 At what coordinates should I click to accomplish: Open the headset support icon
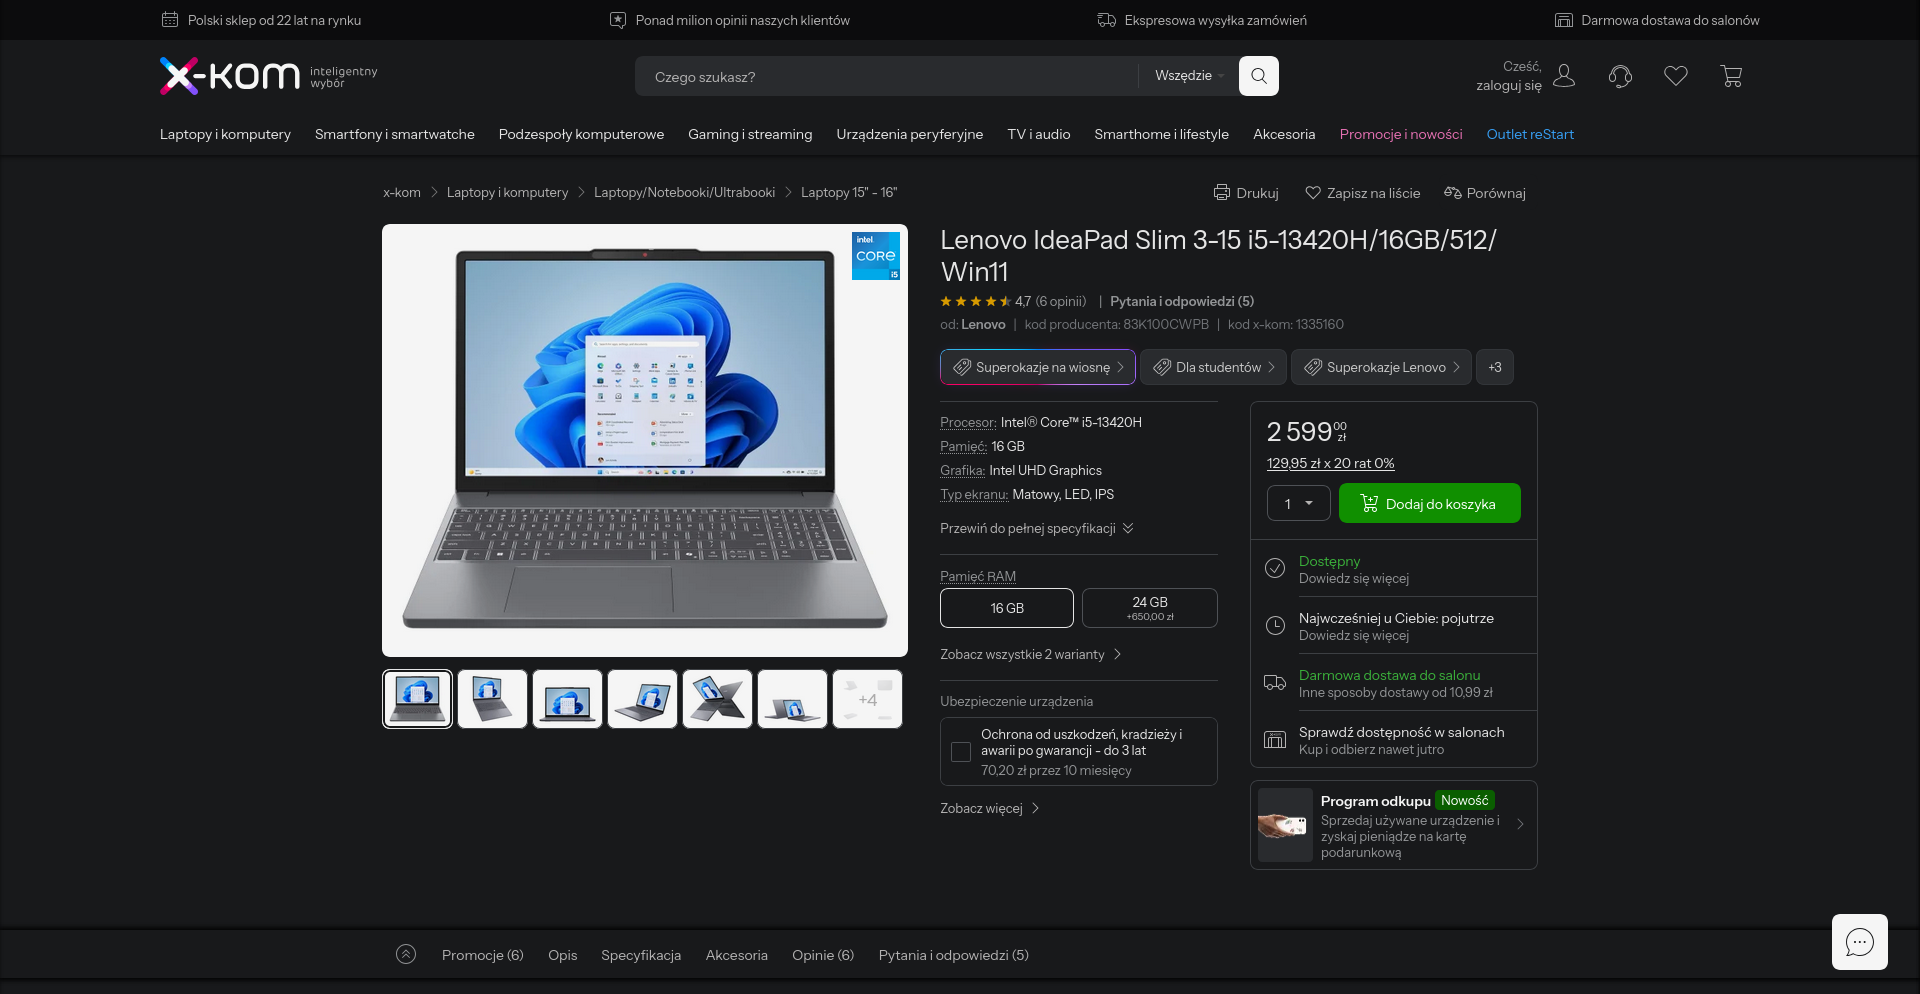[1620, 76]
